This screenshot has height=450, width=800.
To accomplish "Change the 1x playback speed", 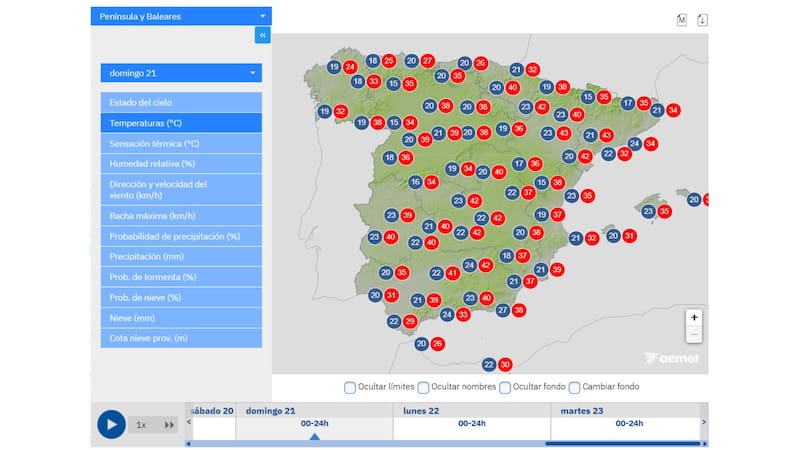I will pyautogui.click(x=141, y=424).
